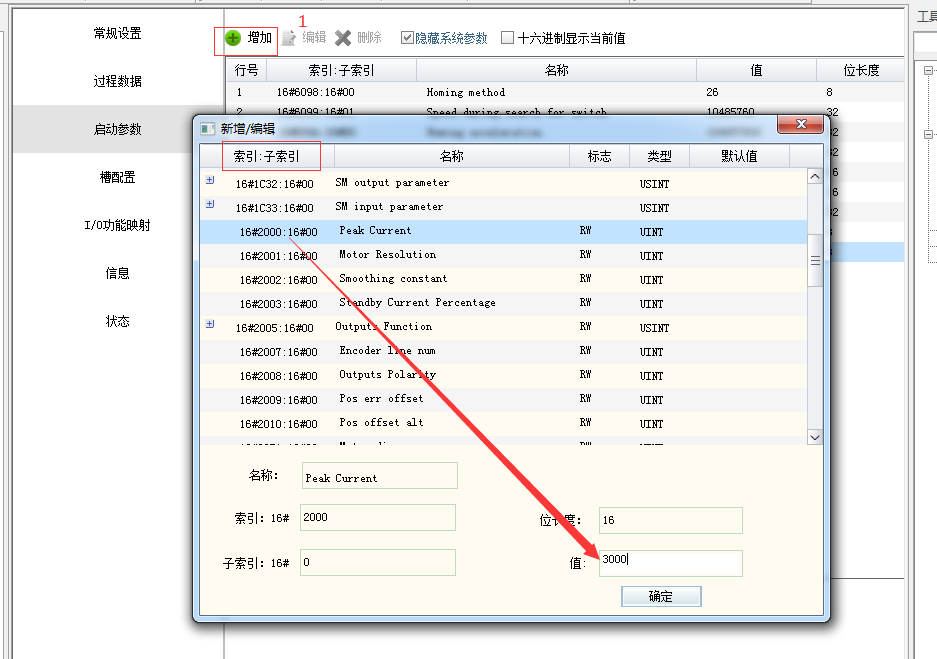Viewport: 937px width, 659px height.
Task: Select the Motor Resolution row
Action: tap(504, 256)
